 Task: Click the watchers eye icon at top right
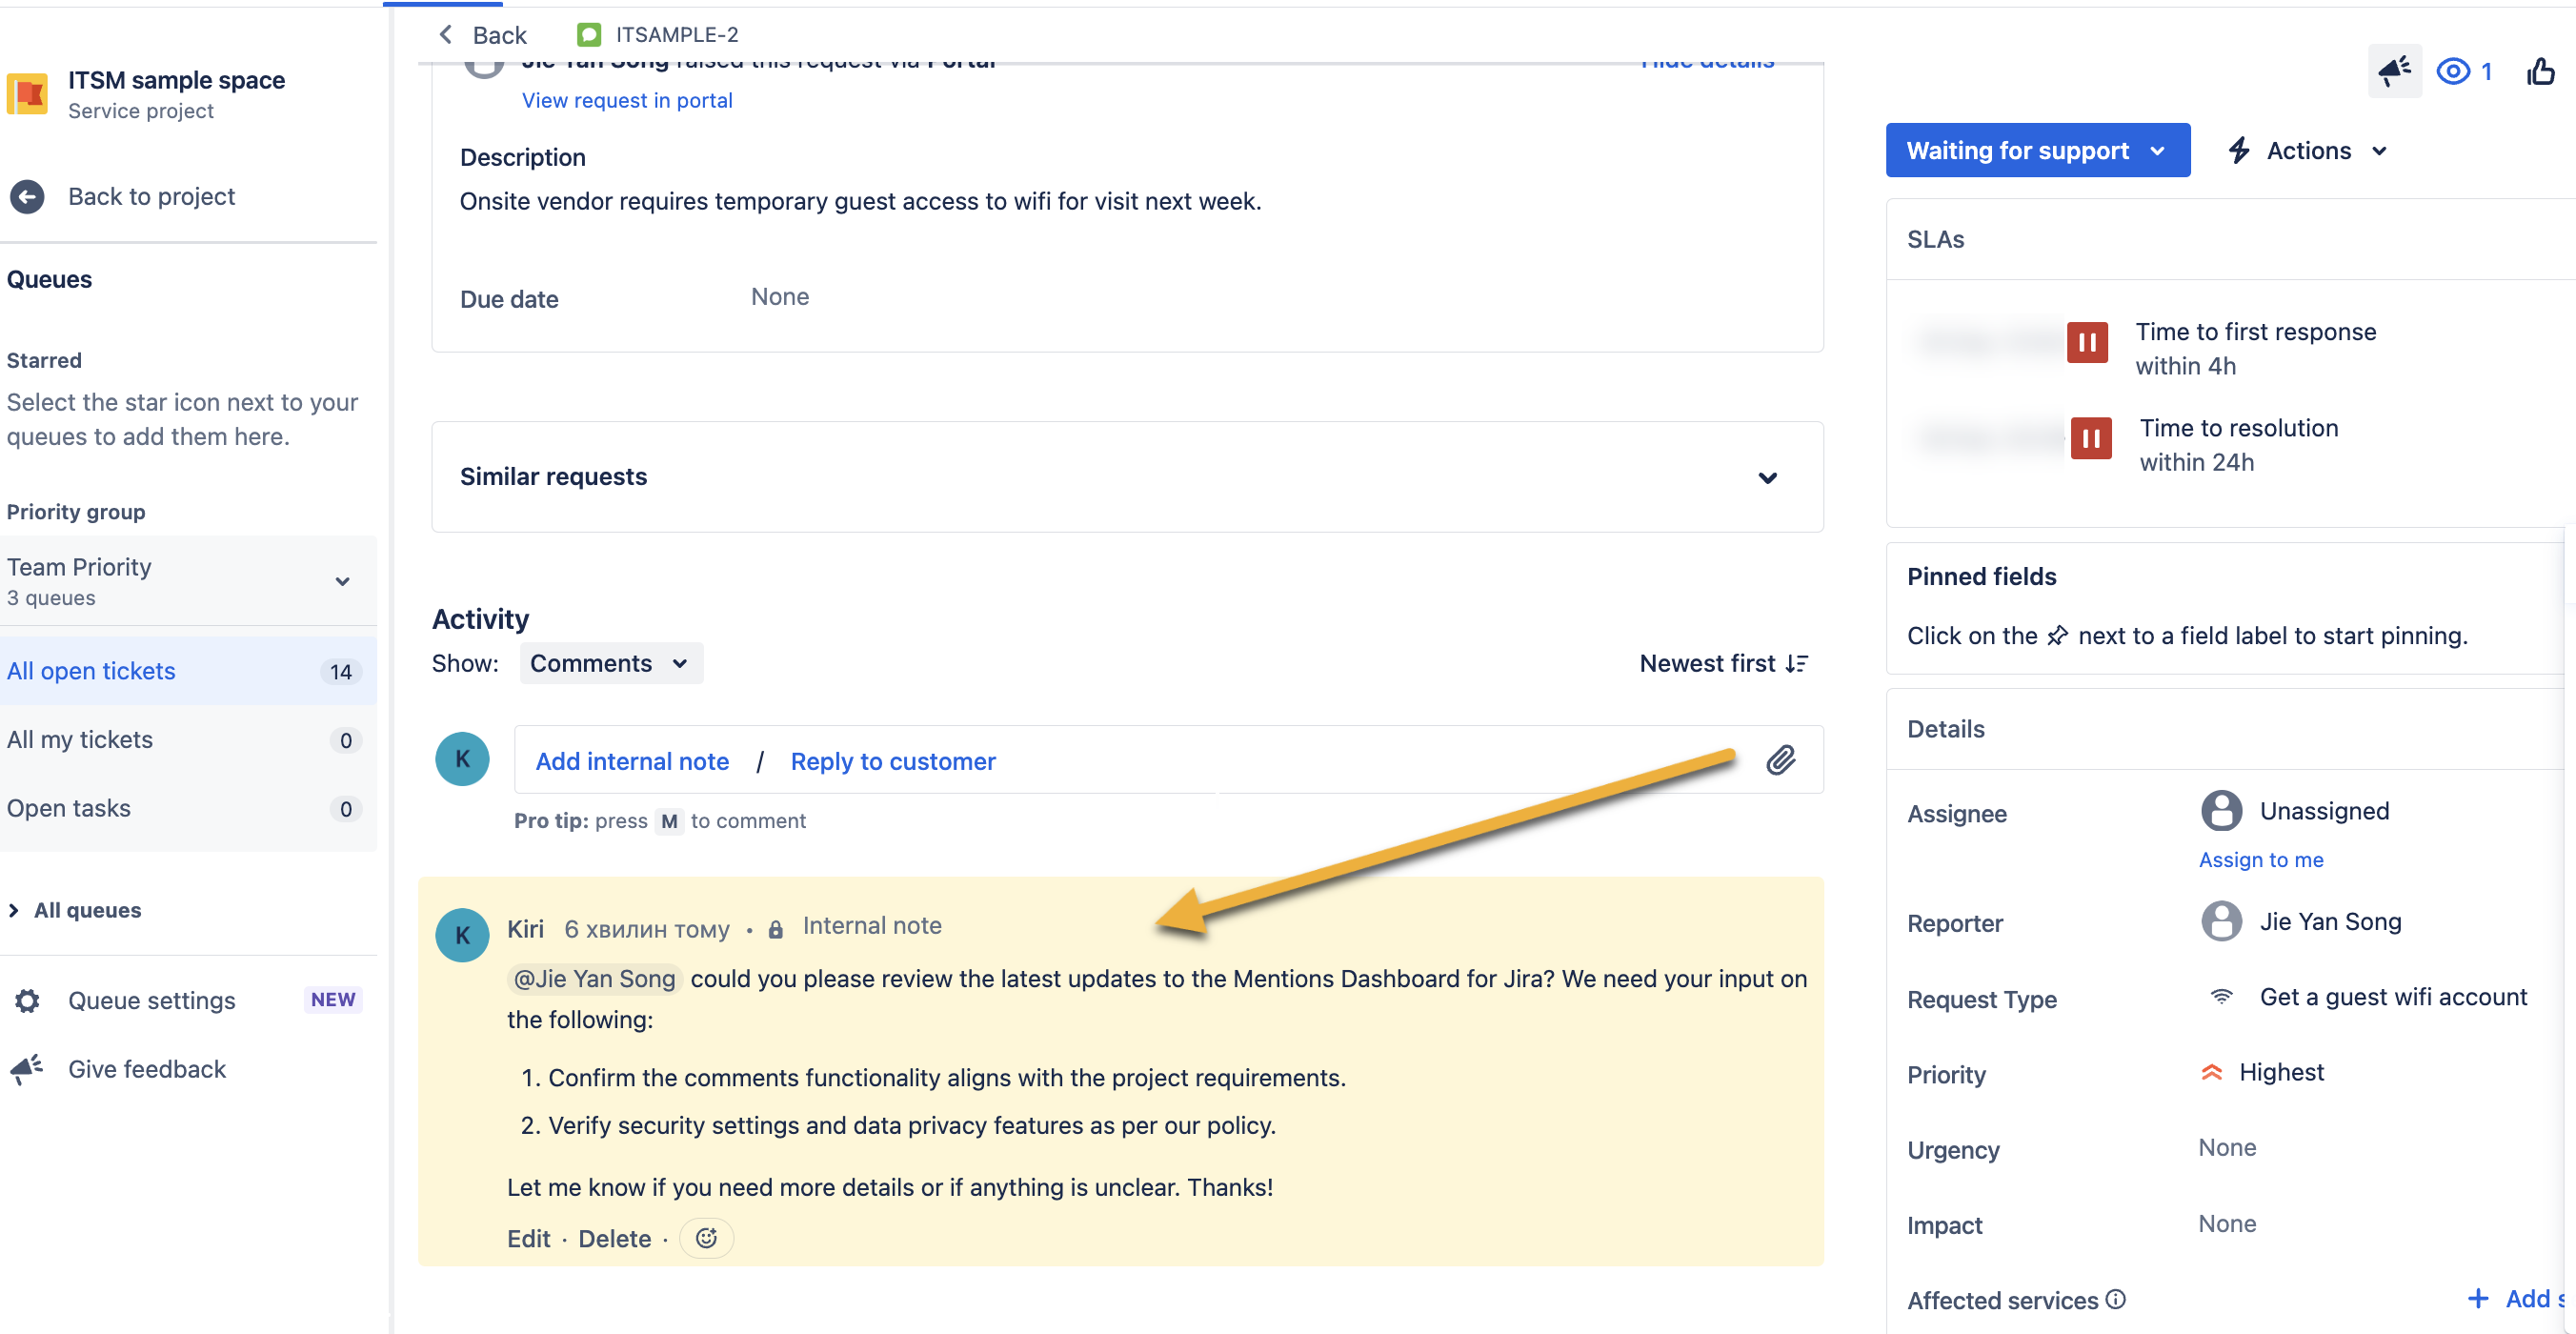coord(2452,71)
